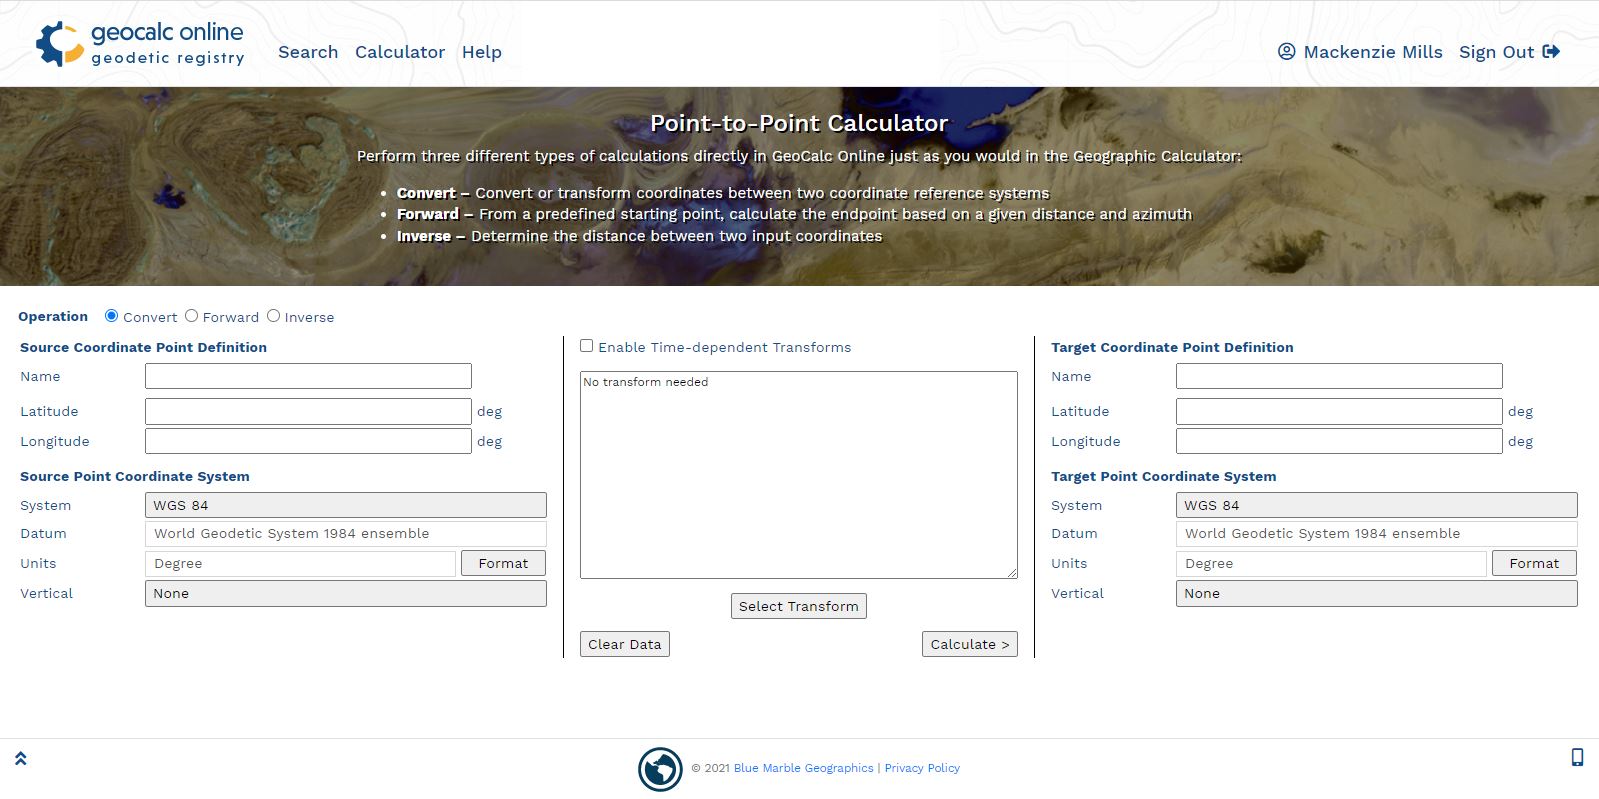Click the Blue Marble globe logo in footer
The image size is (1599, 799).
(x=660, y=769)
